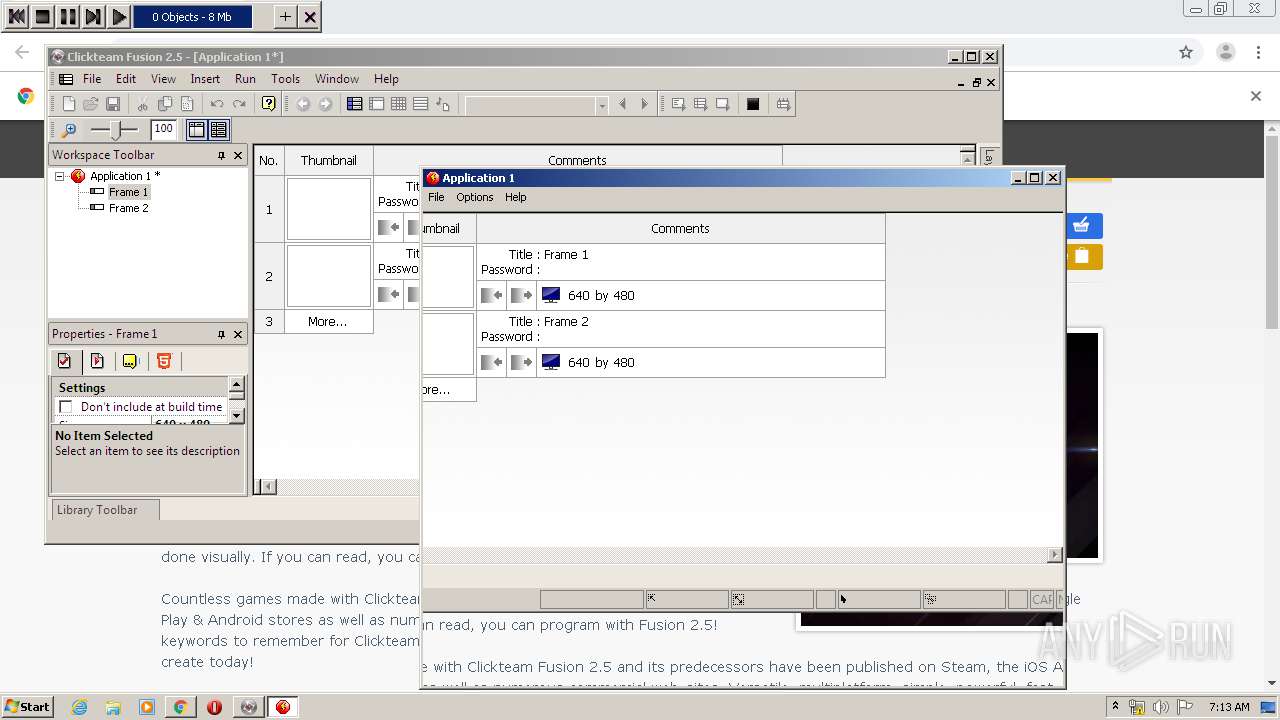Click the zoom magnifier icon
Screen dimensions: 1280x720
pyautogui.click(x=69, y=130)
